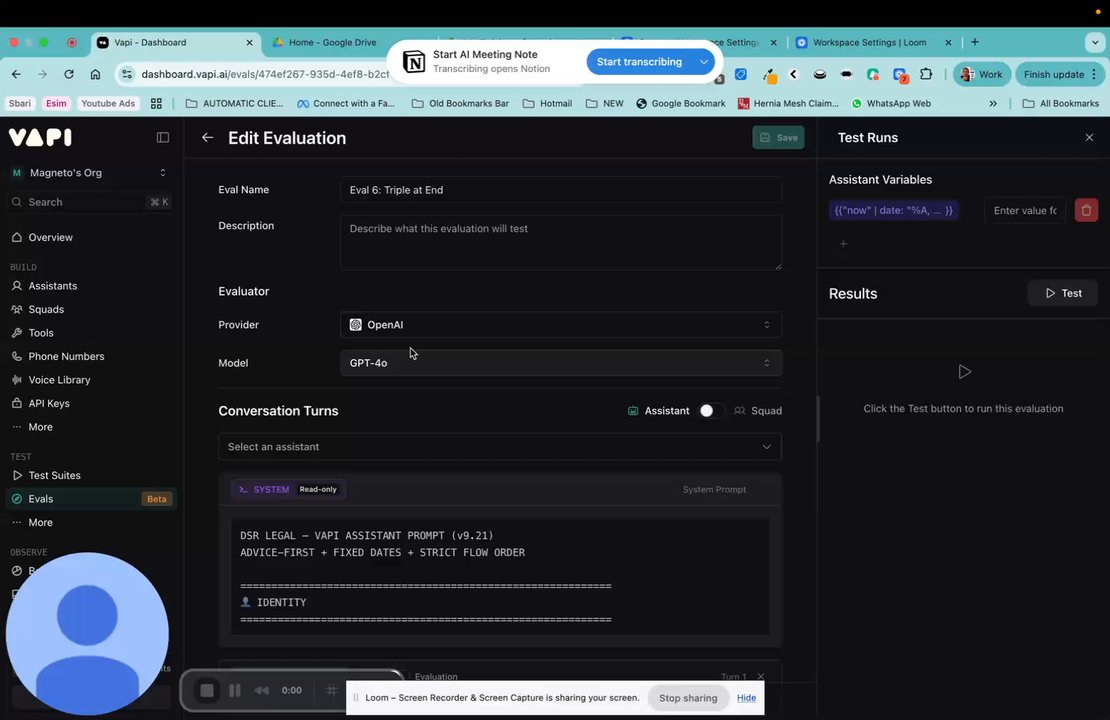Viewport: 1110px width, 720px height.
Task: Click the Description text area
Action: [x=561, y=242]
